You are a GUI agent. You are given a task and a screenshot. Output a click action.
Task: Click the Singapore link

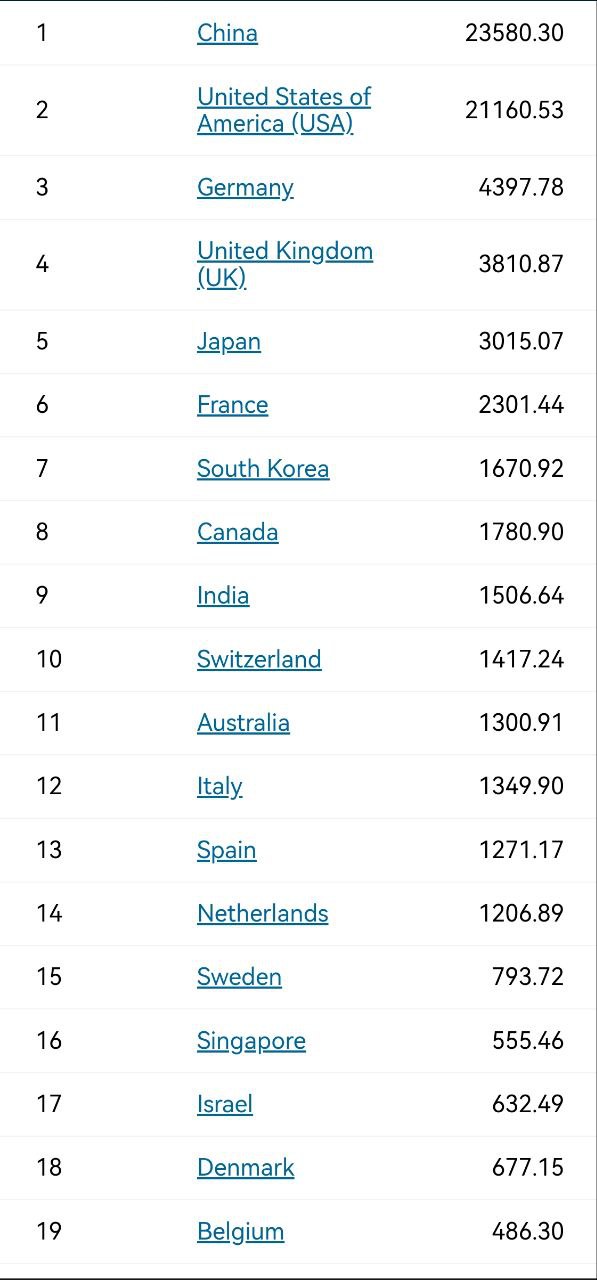click(251, 1041)
